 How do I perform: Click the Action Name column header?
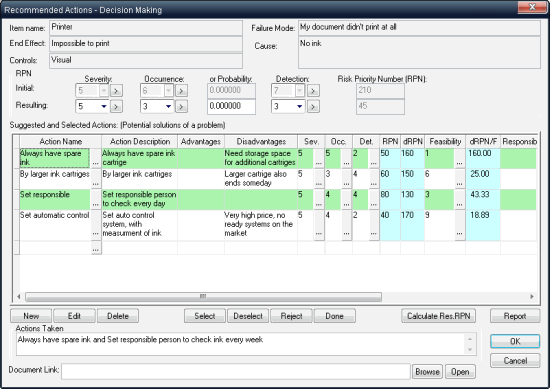click(x=61, y=141)
